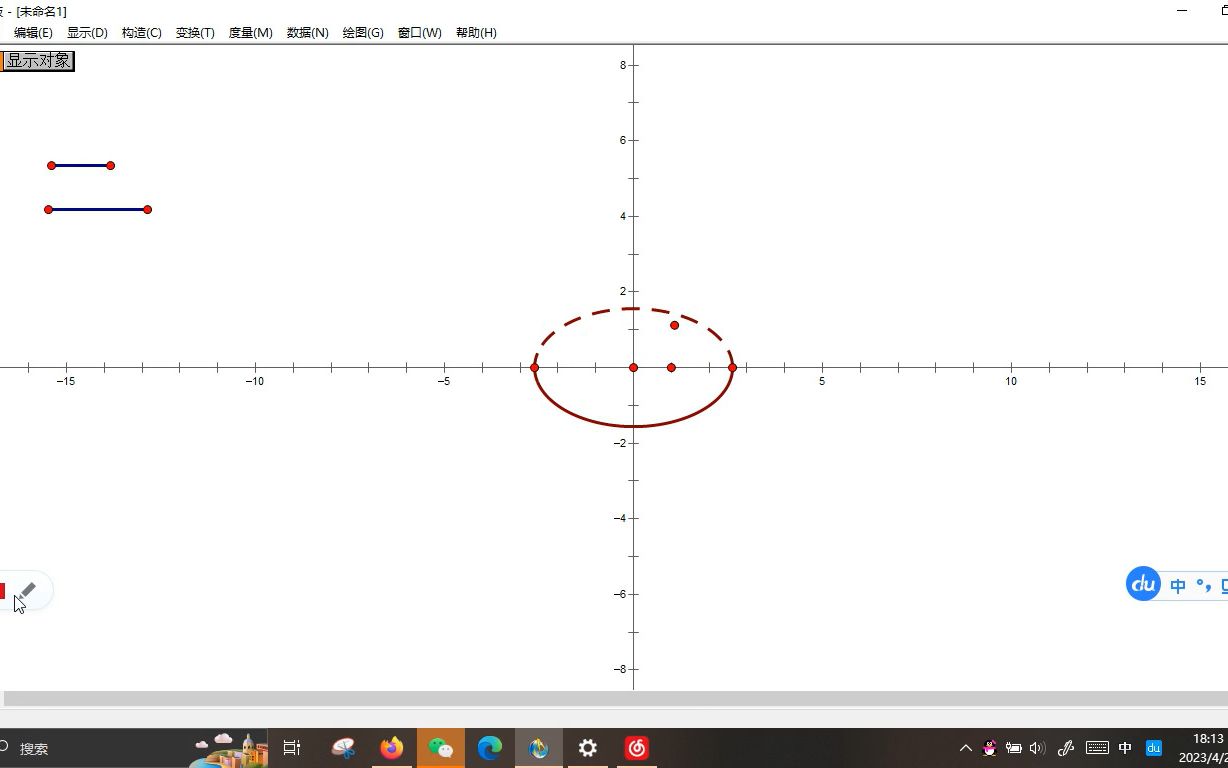Screen dimensions: 1228x768
Task: Select the left endpoint of the lower long segment
Action: click(49, 210)
